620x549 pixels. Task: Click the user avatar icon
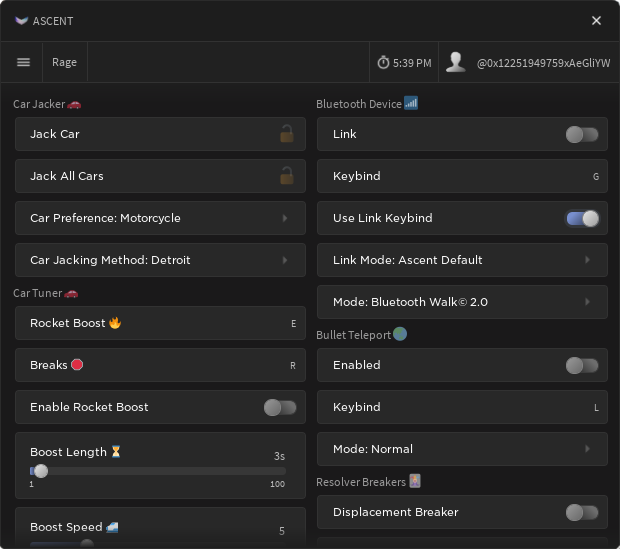(x=456, y=62)
